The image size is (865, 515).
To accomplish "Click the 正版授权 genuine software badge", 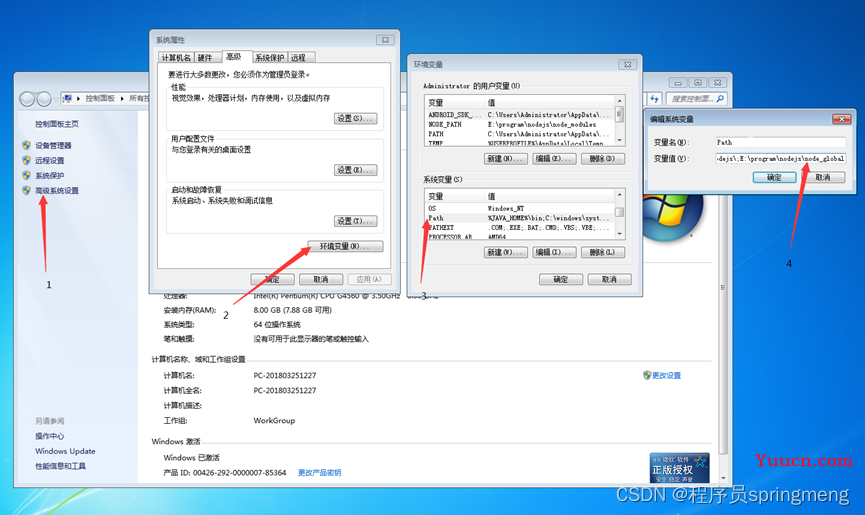I will (679, 468).
